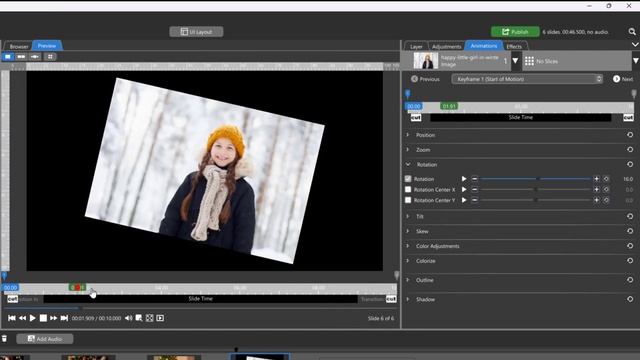Jump to start of show

[11, 318]
